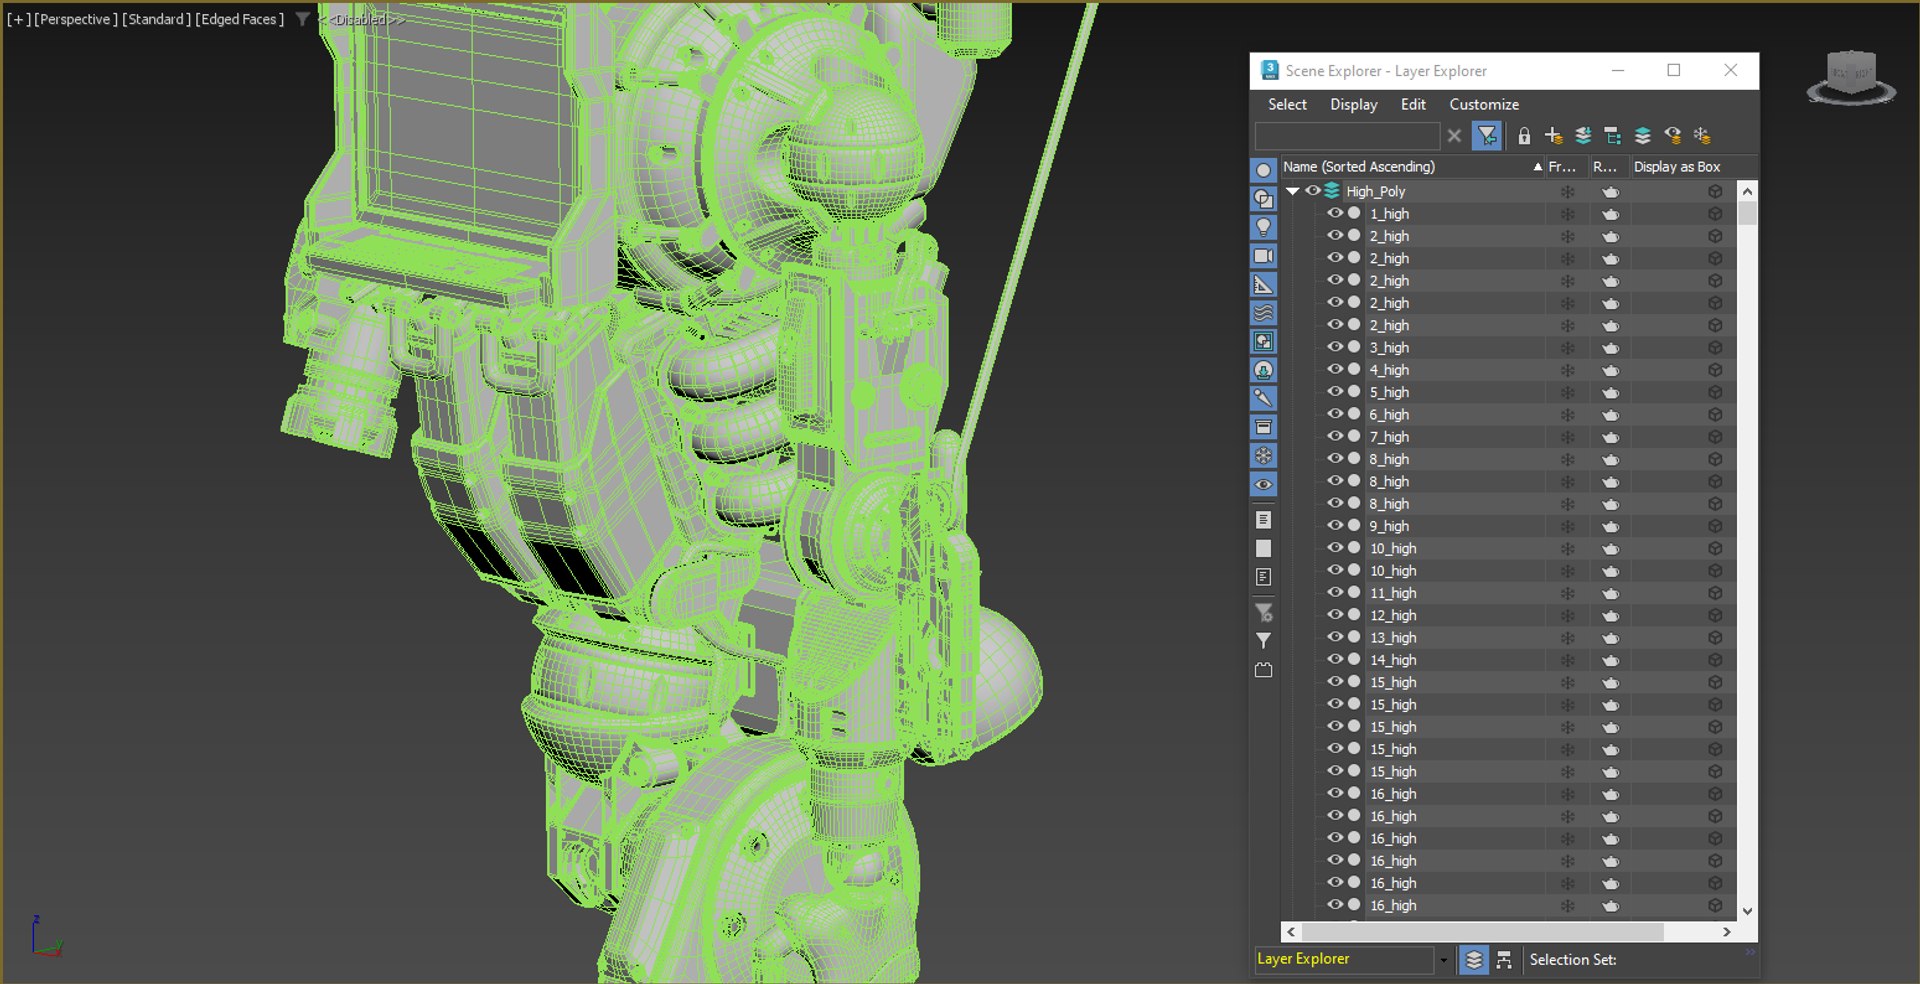Hide the High_Poly layer via eye icon
Screen dimensions: 1920x984
(x=1312, y=191)
